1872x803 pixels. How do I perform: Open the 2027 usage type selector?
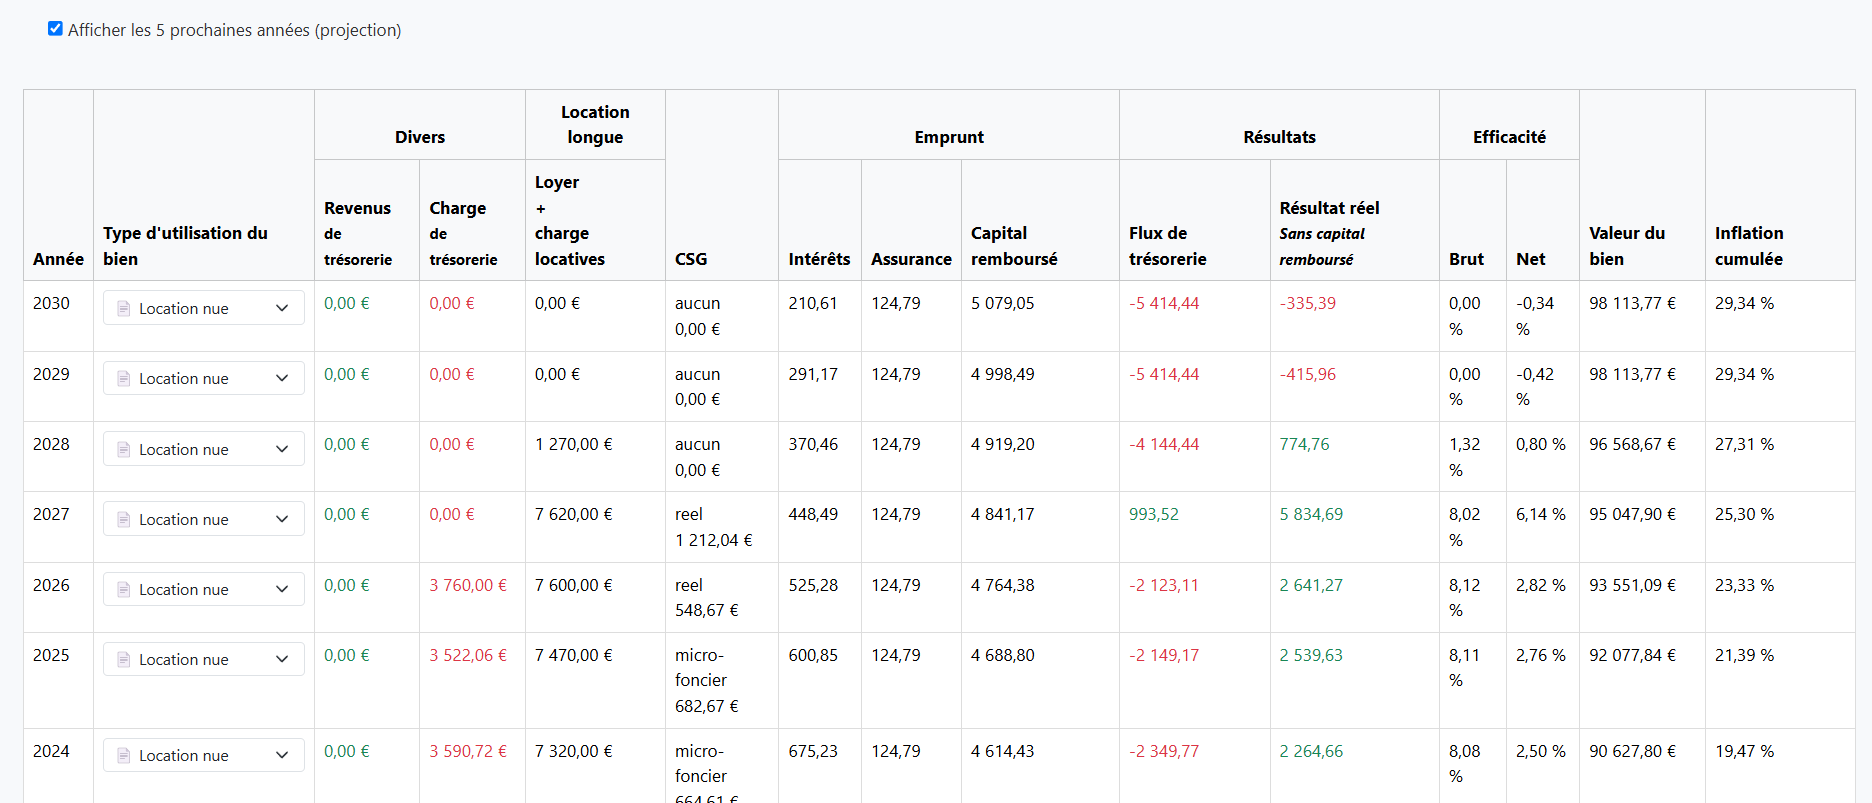pyautogui.click(x=204, y=519)
